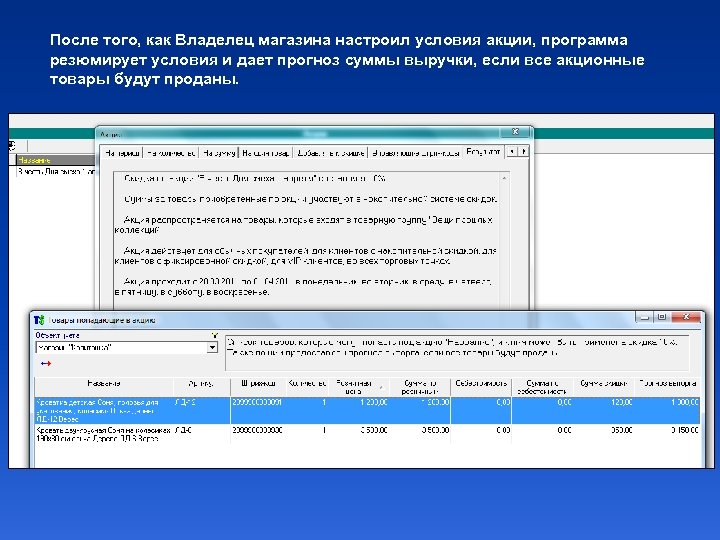Click the 'Название' header in the background list

[56, 160]
